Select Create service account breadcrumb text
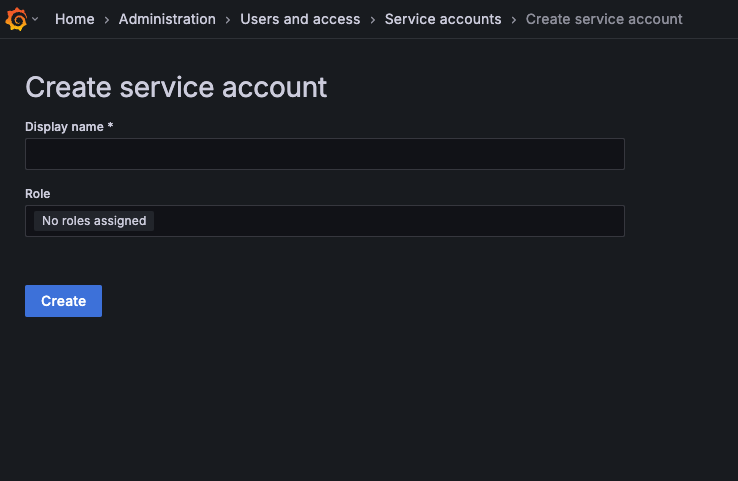The width and height of the screenshot is (738, 481). click(x=604, y=19)
